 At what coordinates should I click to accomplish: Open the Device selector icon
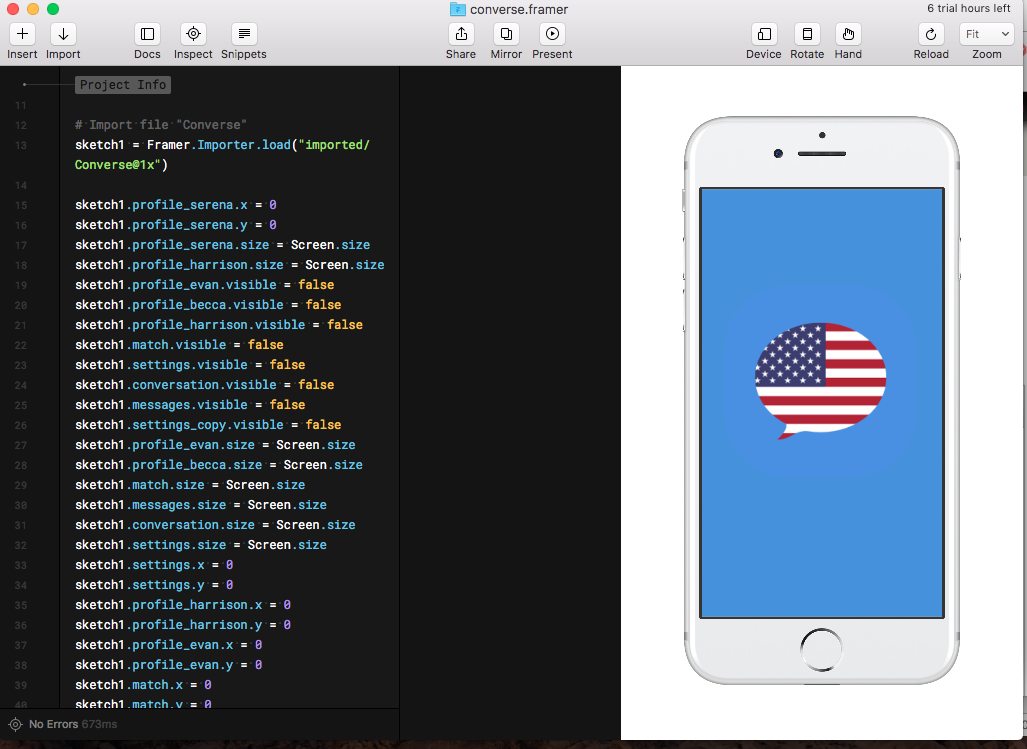click(764, 33)
